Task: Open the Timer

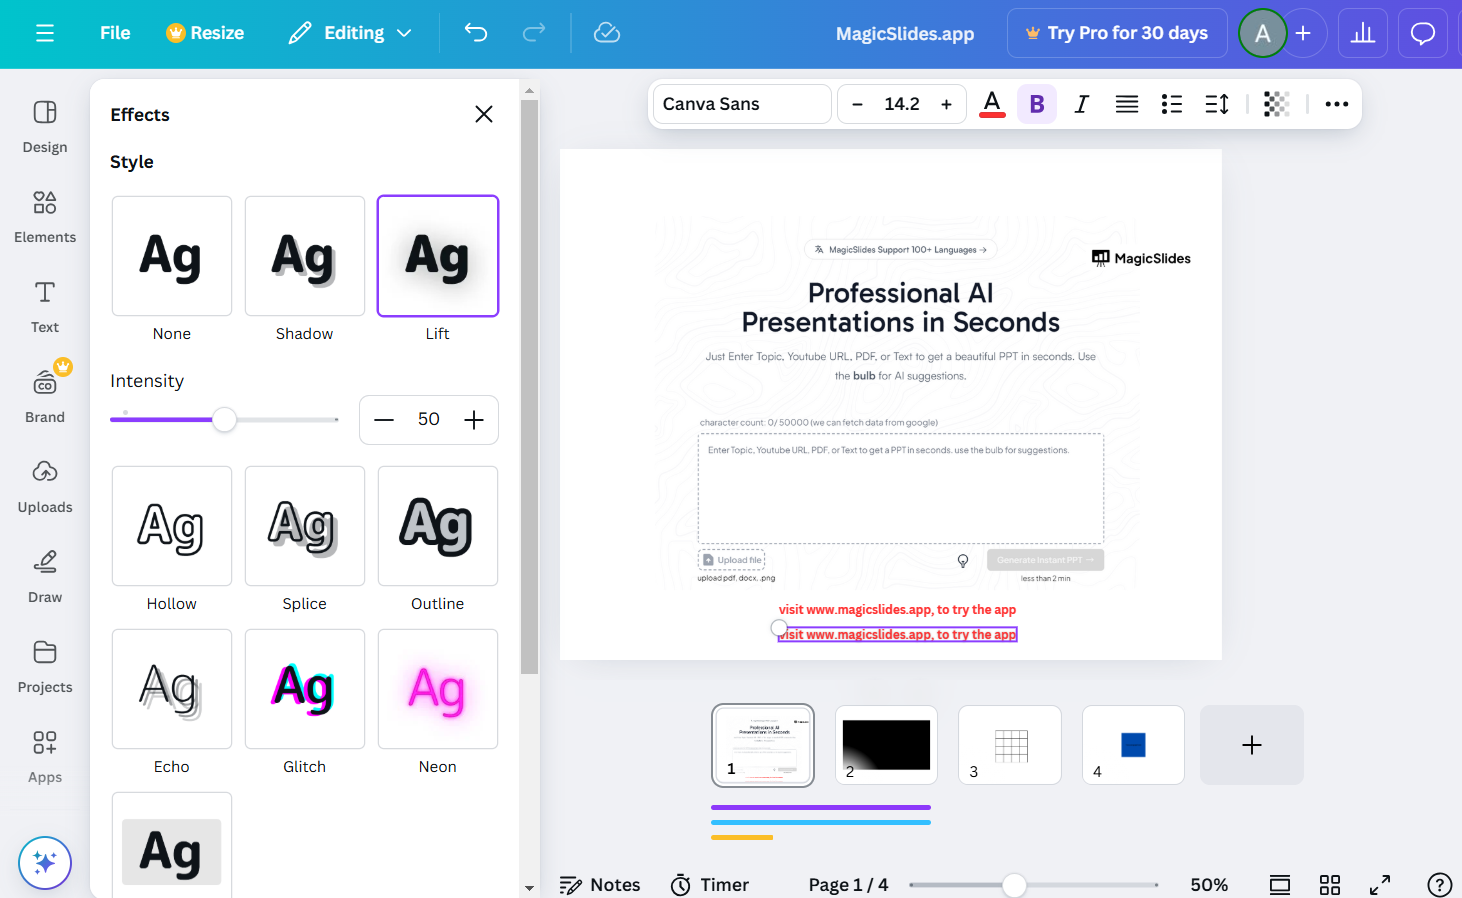Action: [710, 885]
